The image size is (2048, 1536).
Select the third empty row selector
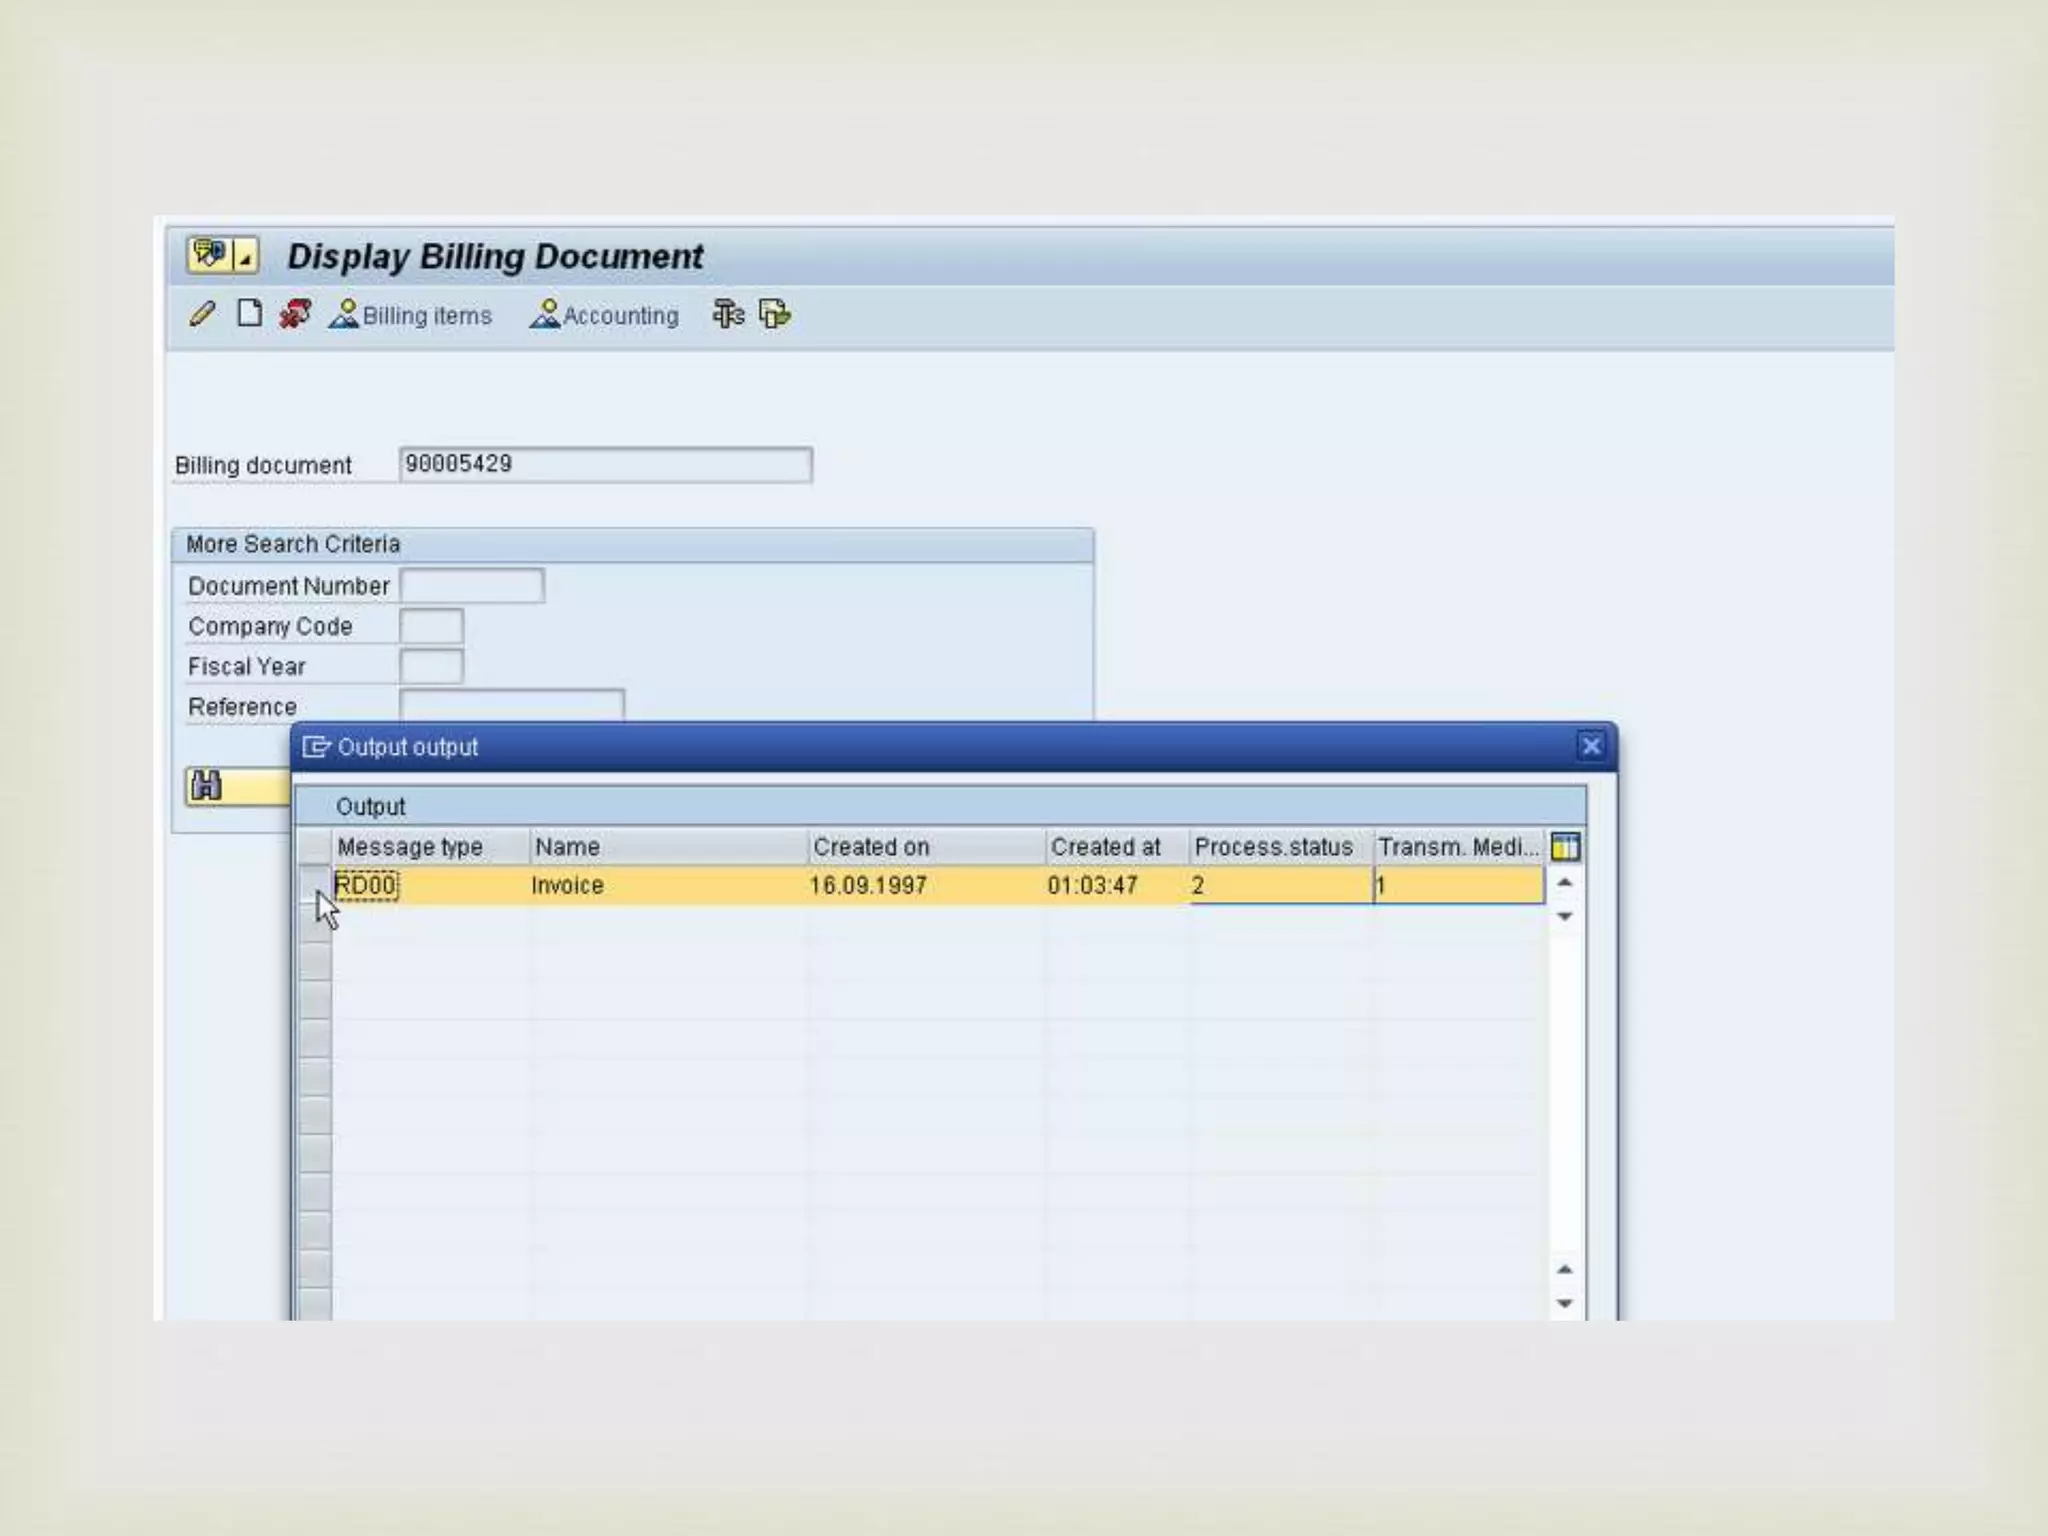point(315,999)
